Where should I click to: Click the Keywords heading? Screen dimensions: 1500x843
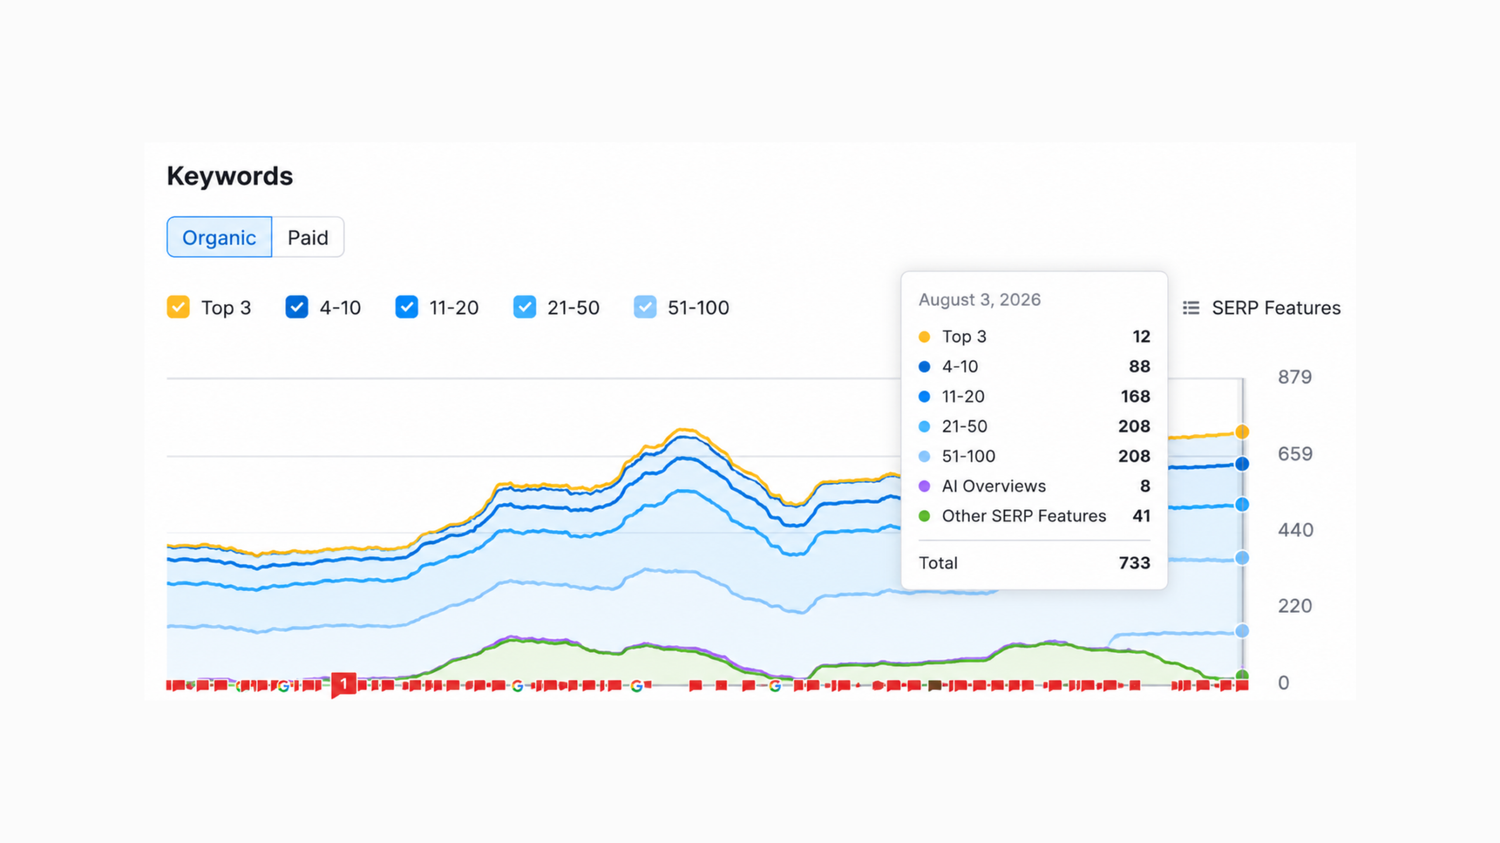(x=230, y=176)
